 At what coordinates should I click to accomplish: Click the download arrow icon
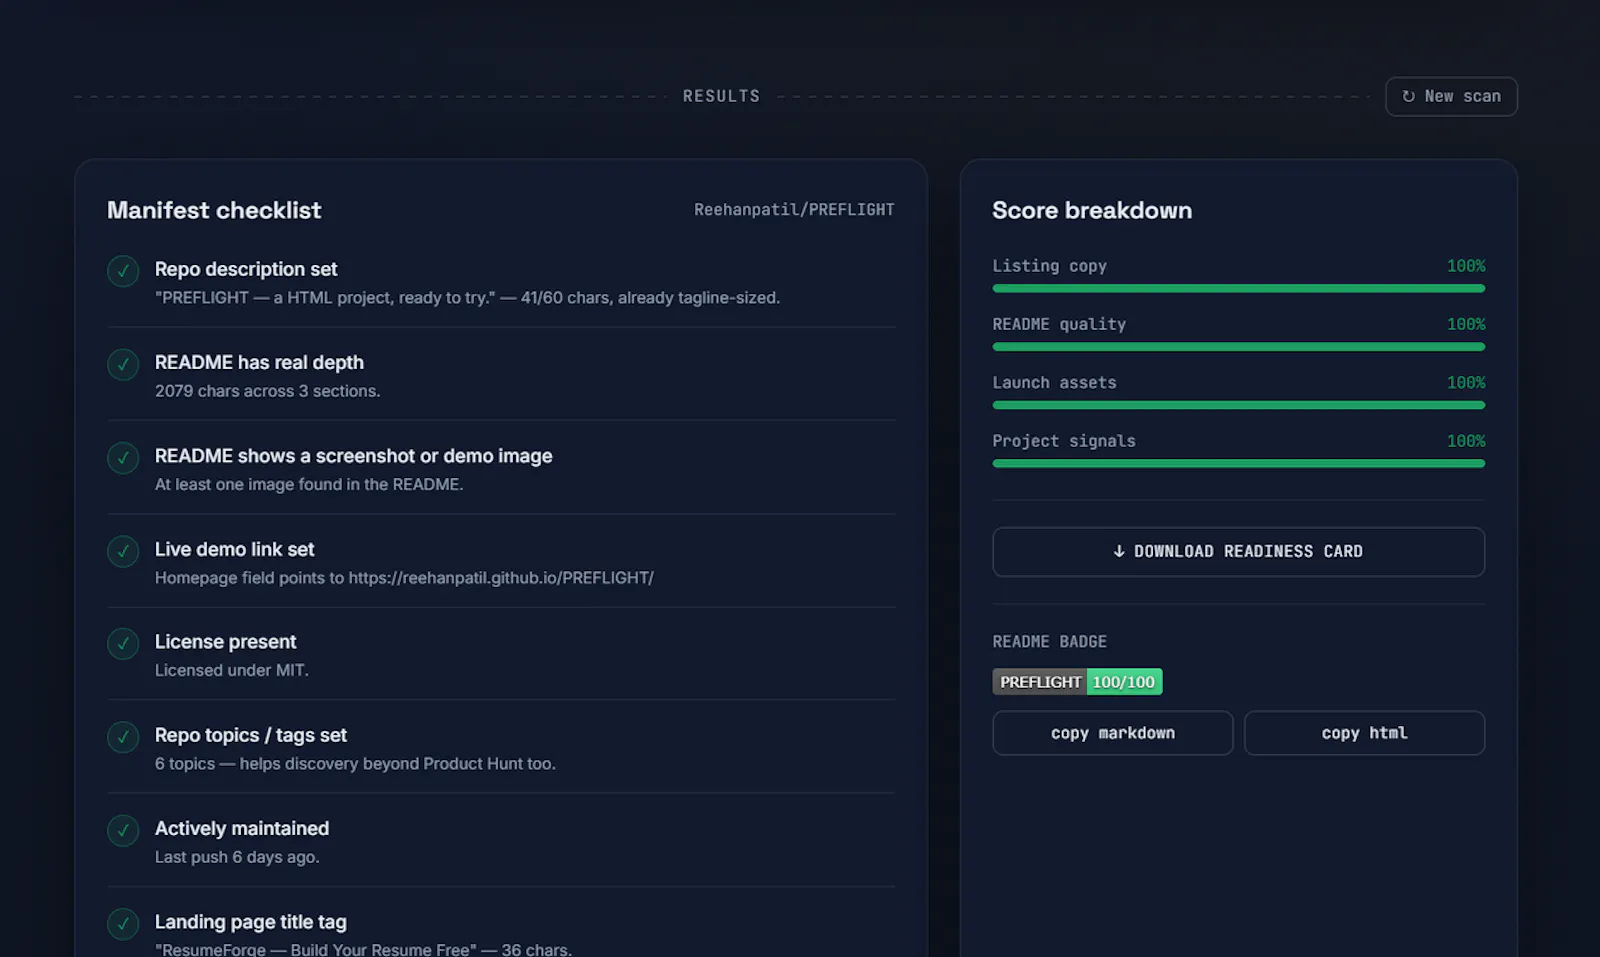(1119, 552)
